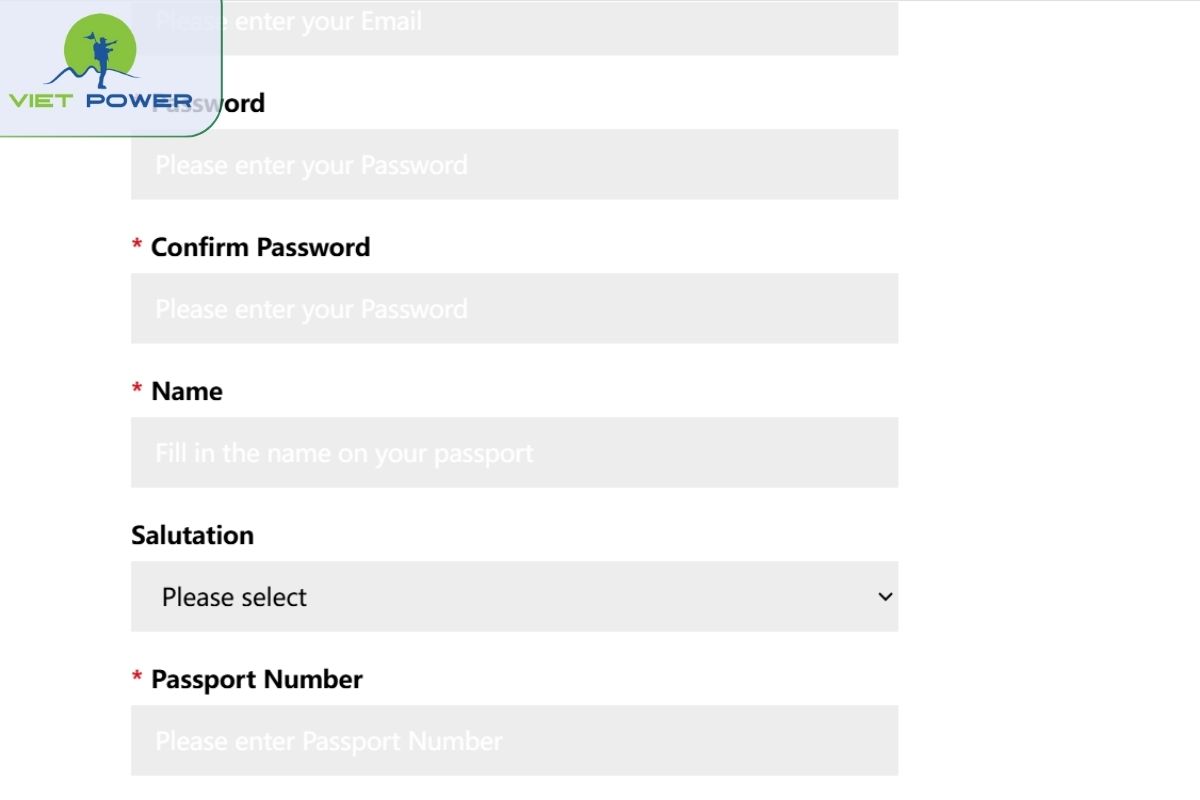1200x800 pixels.
Task: Open the Salutation dropdown
Action: point(514,596)
